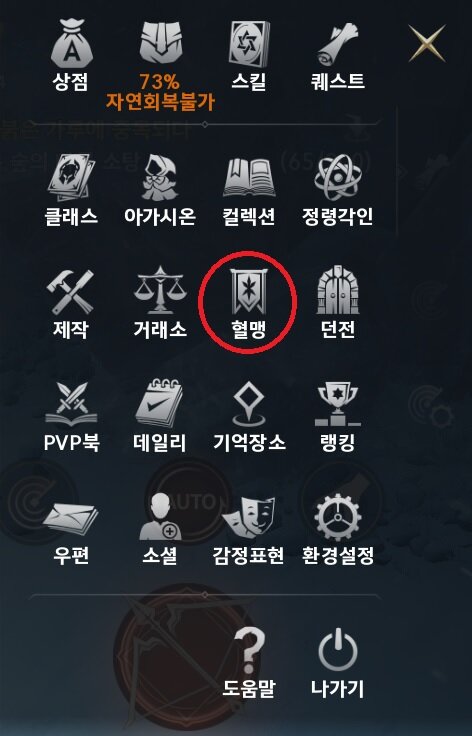Click the 나가기 power button
This screenshot has width=472, height=736.
pyautogui.click(x=338, y=651)
